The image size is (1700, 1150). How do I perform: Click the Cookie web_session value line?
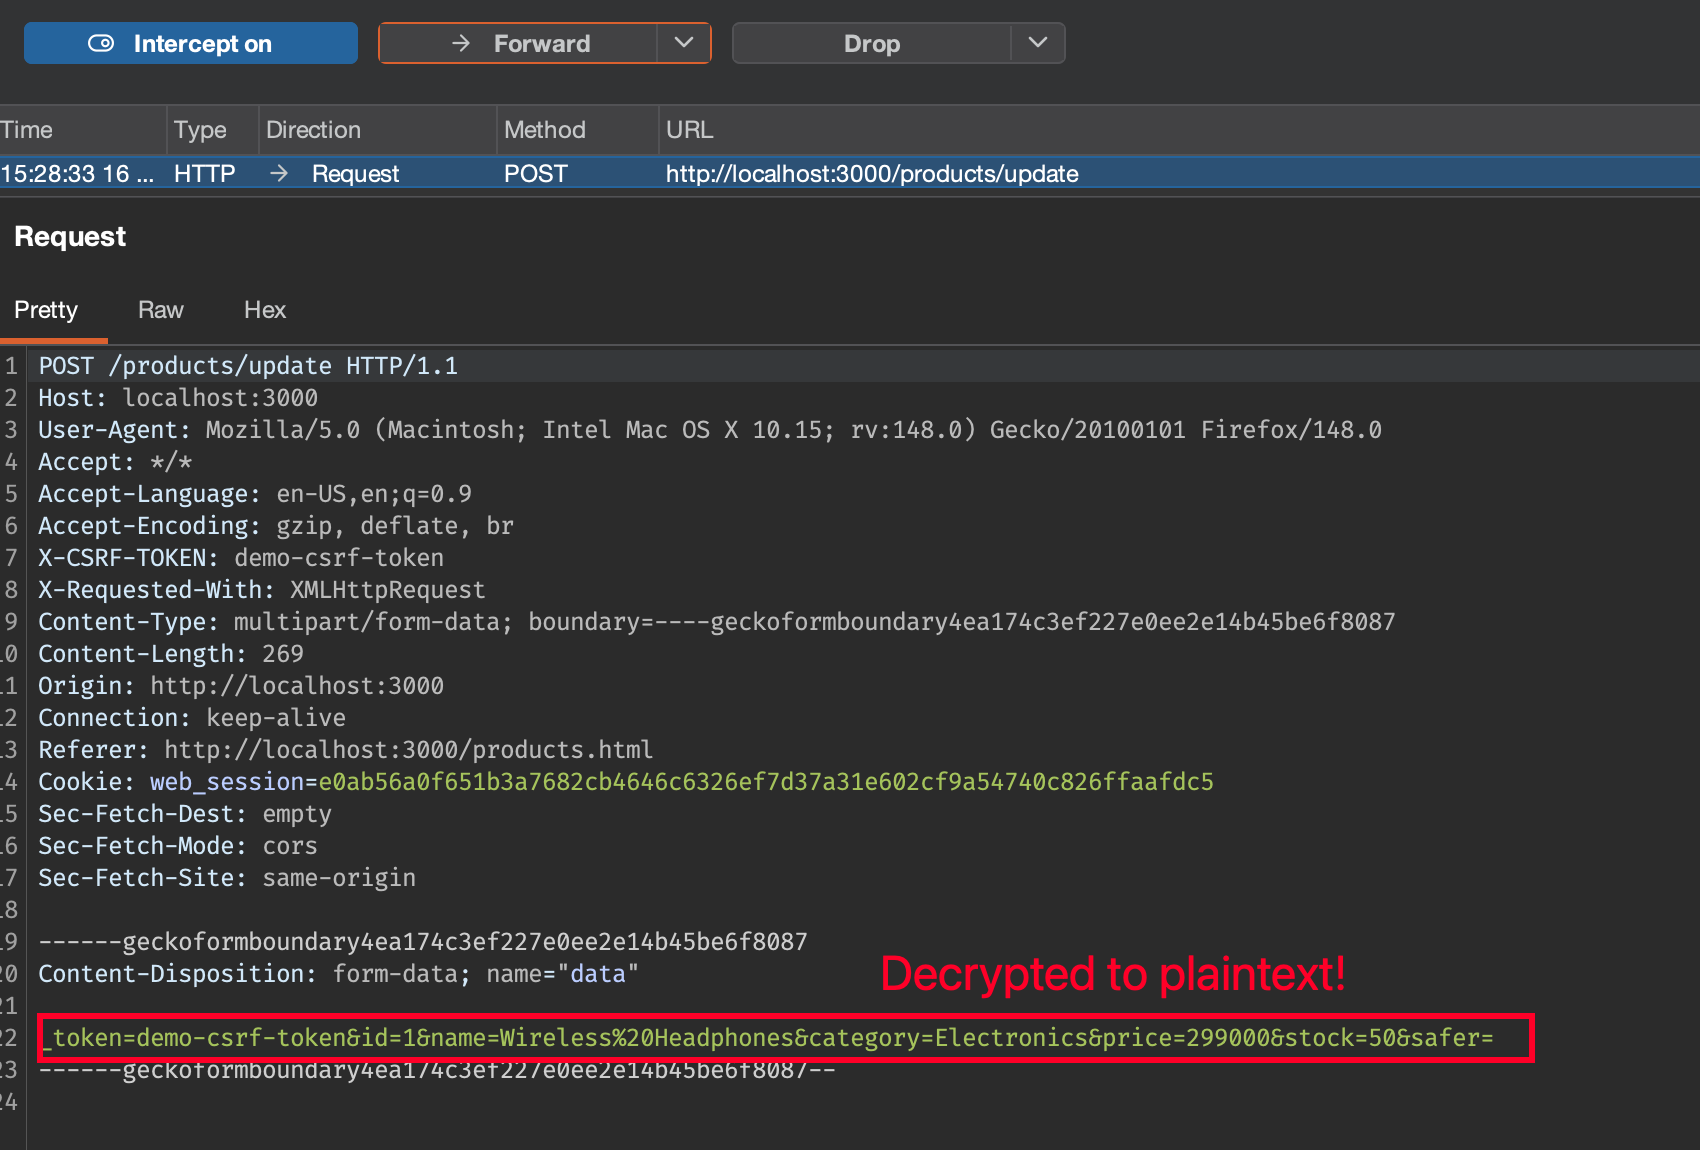pyautogui.click(x=765, y=781)
